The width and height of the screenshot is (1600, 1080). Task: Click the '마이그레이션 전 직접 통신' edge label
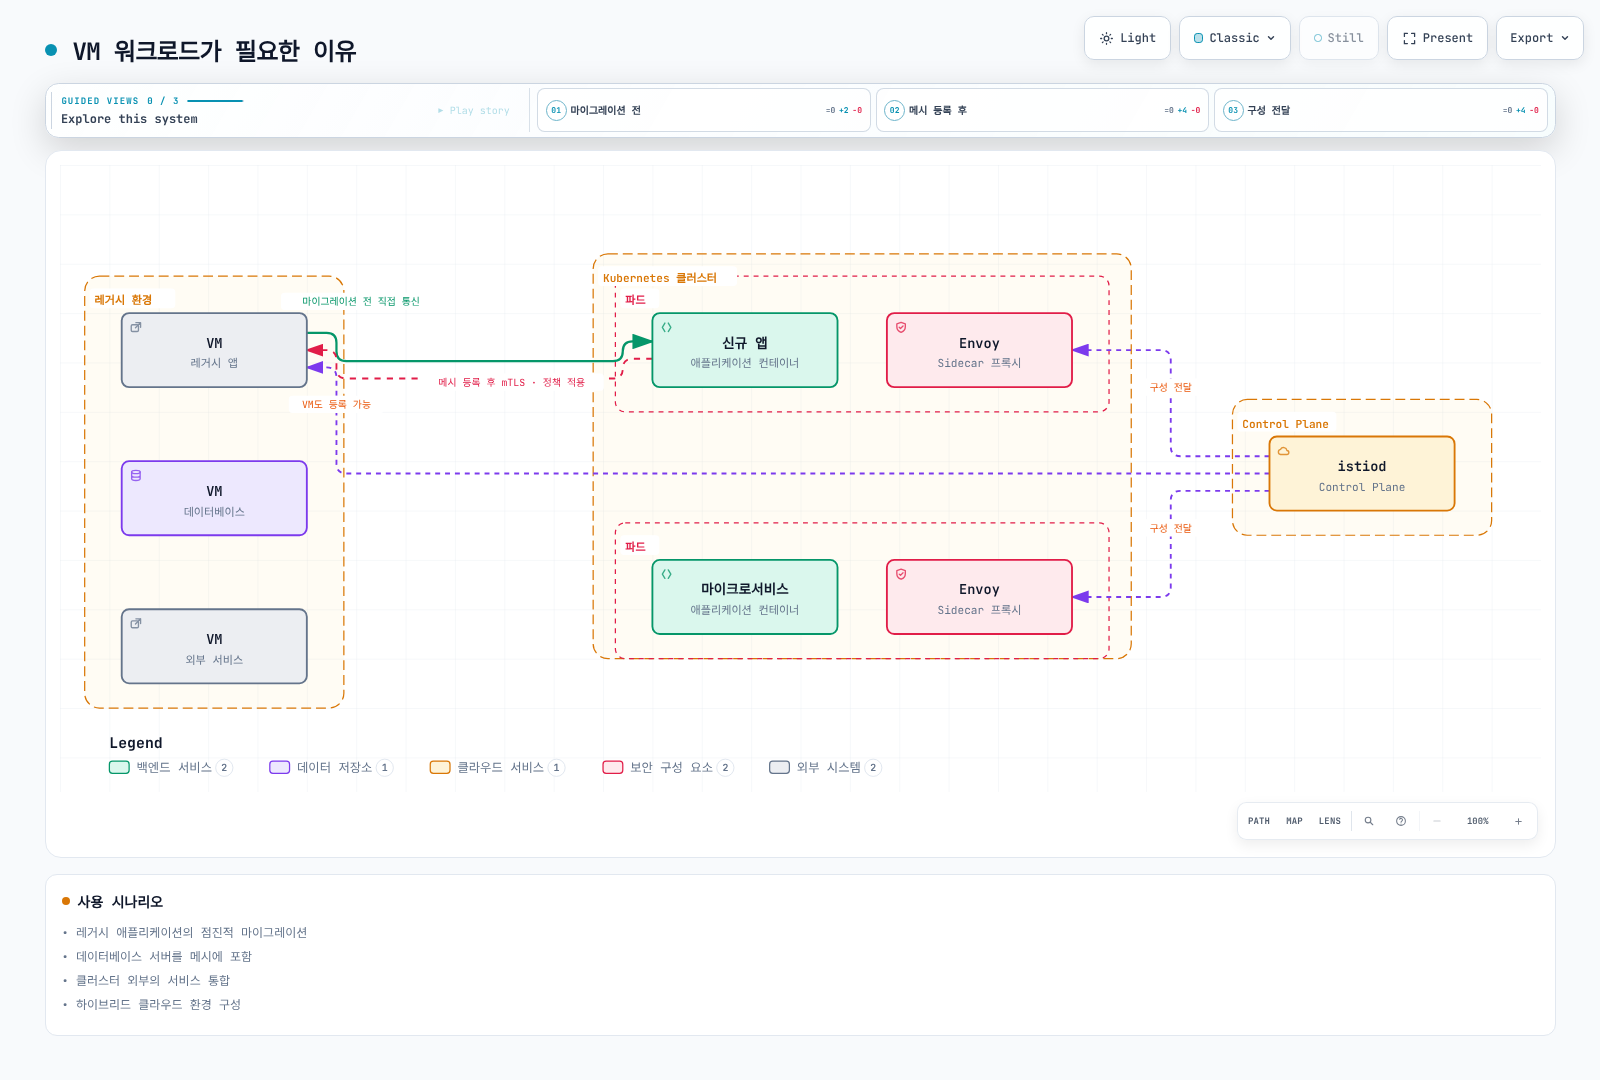click(361, 301)
